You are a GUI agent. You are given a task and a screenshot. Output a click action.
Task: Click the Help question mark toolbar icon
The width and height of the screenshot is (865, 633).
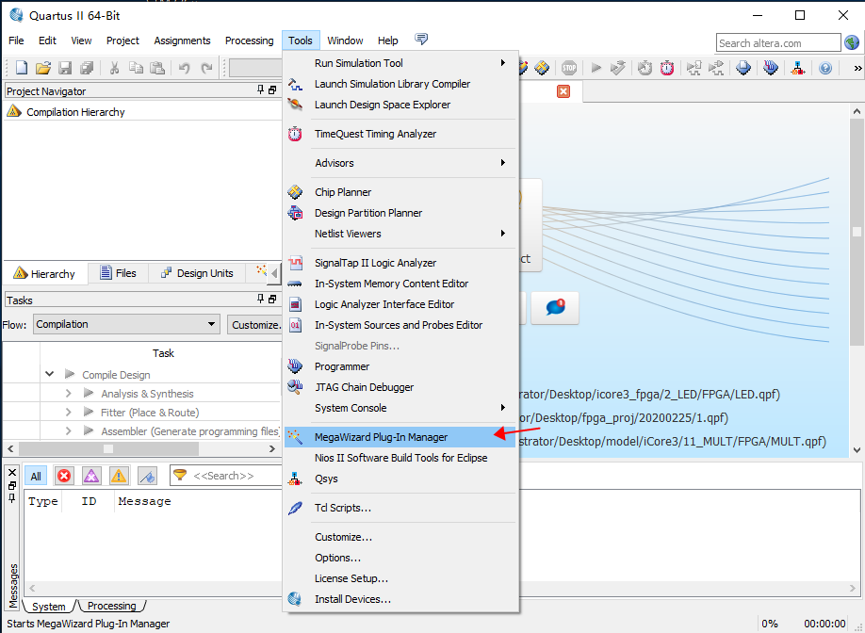point(825,68)
